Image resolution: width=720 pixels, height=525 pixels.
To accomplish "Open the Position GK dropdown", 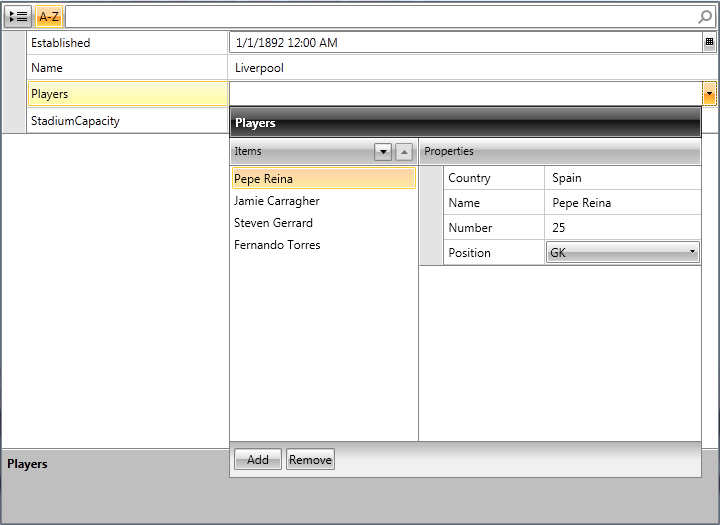I will 623,252.
